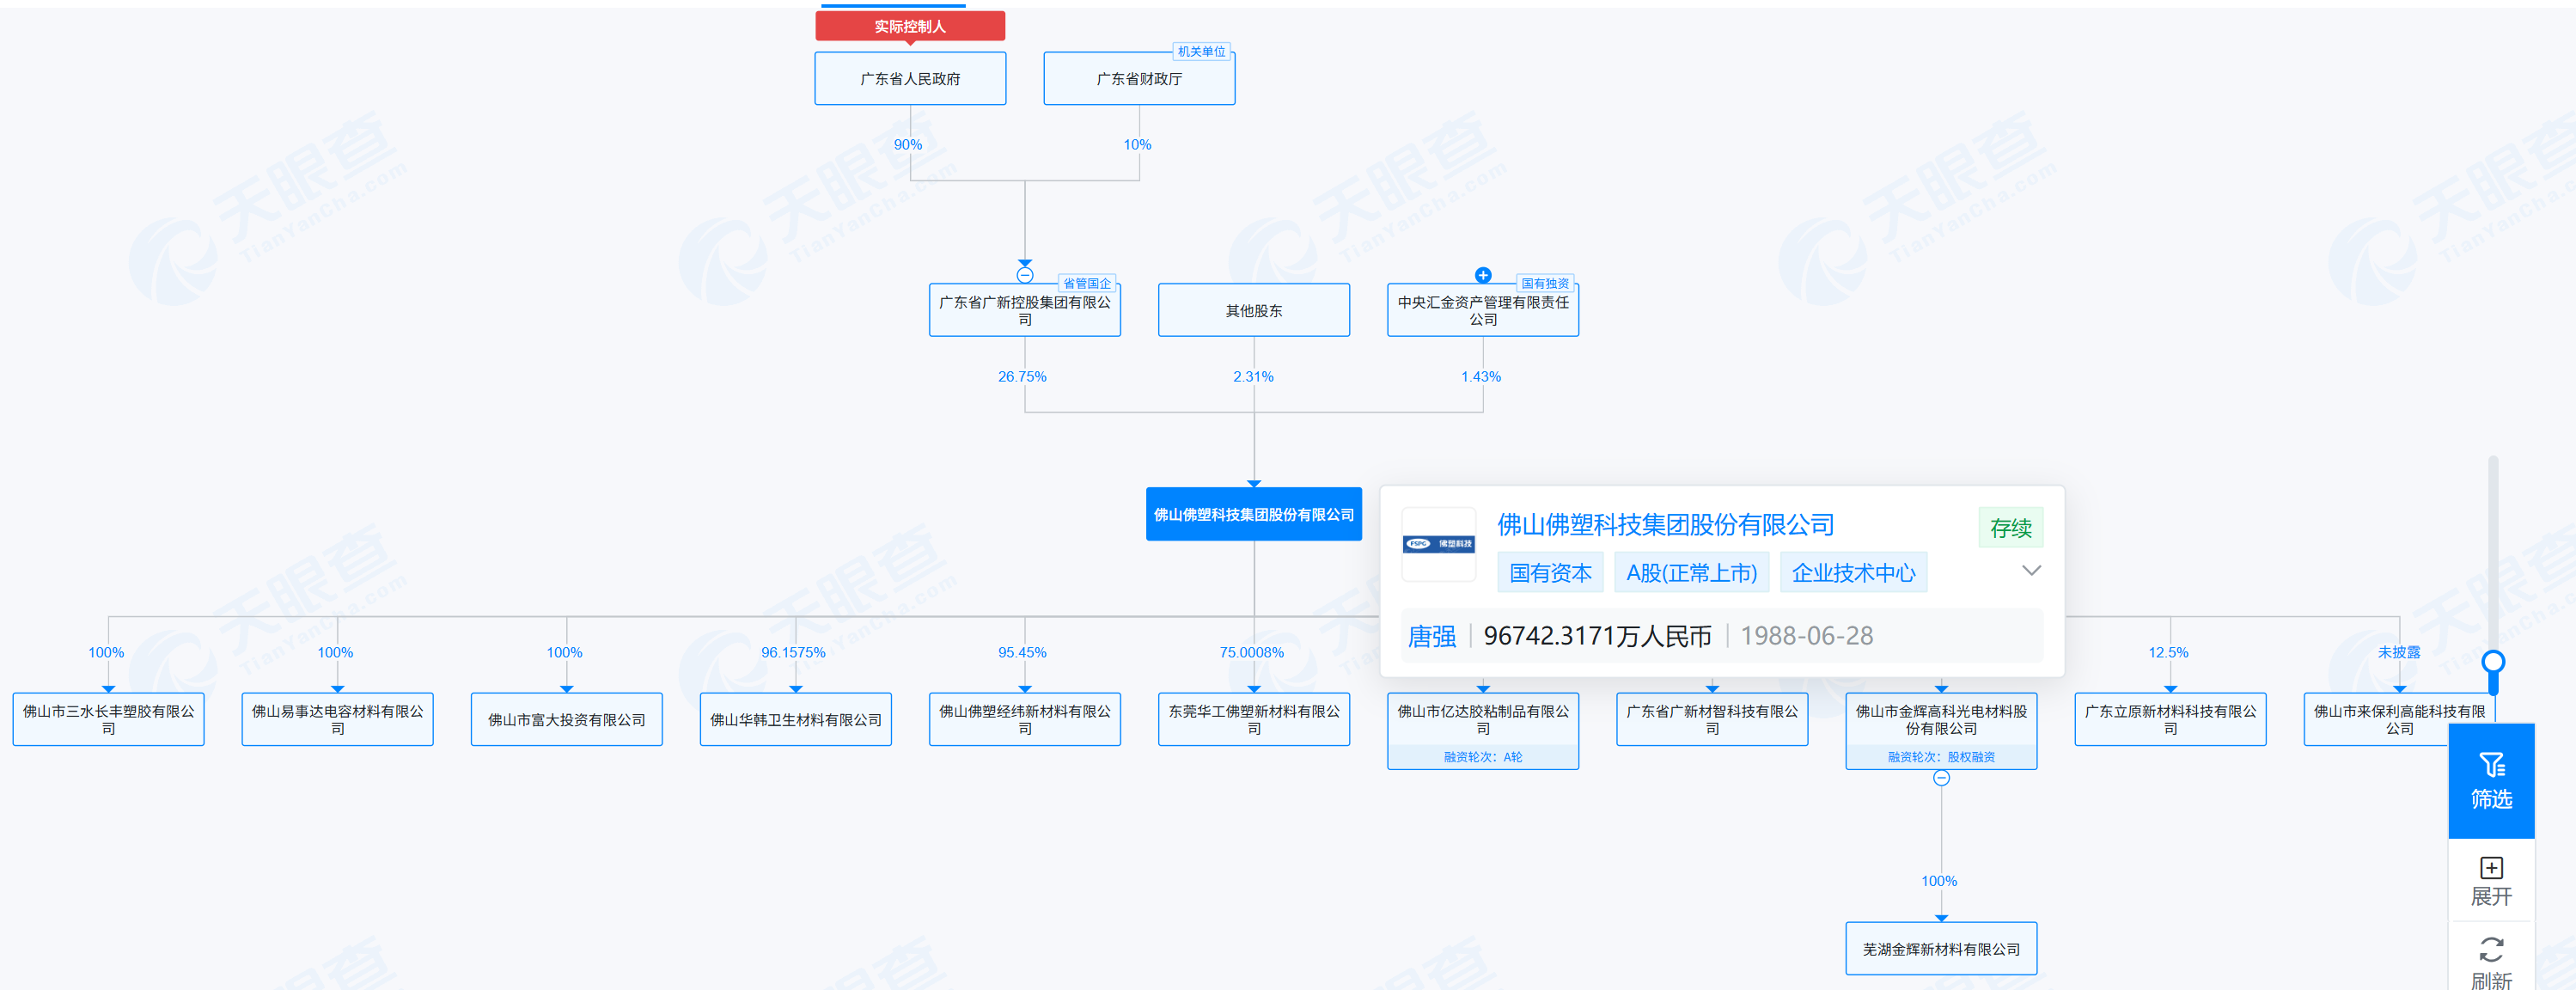Click the 2.31% shareholding label
Viewport: 2576px width, 990px height.
pyautogui.click(x=1253, y=377)
